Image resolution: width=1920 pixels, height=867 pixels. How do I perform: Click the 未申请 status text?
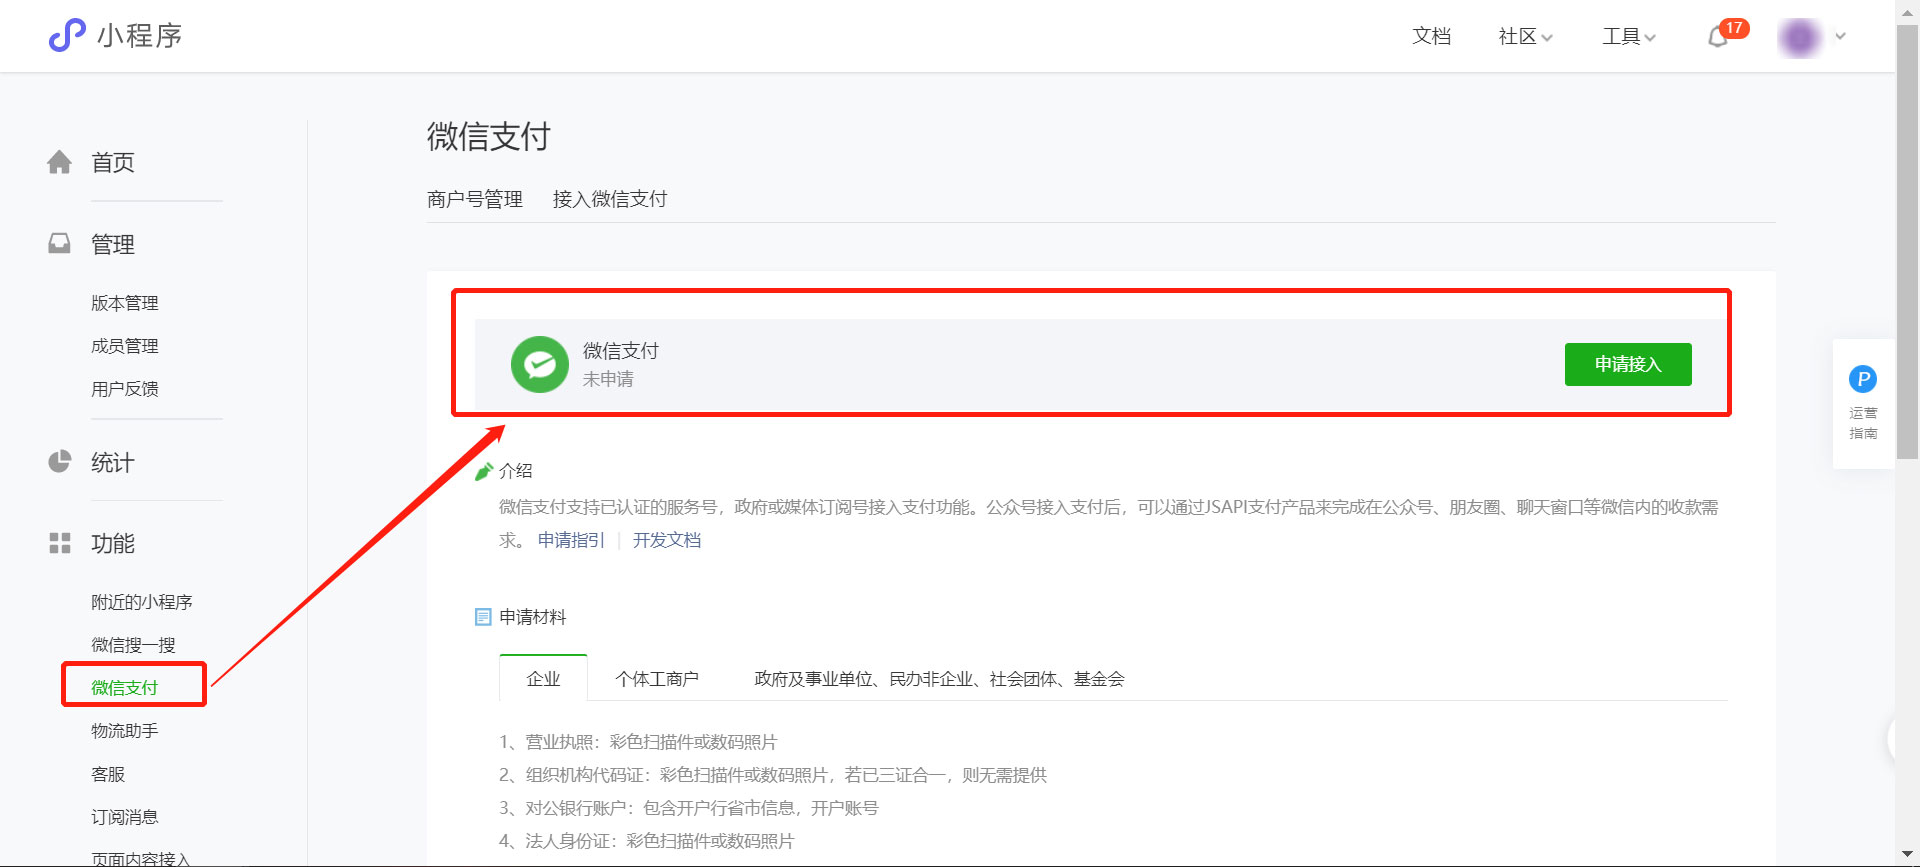coord(608,379)
